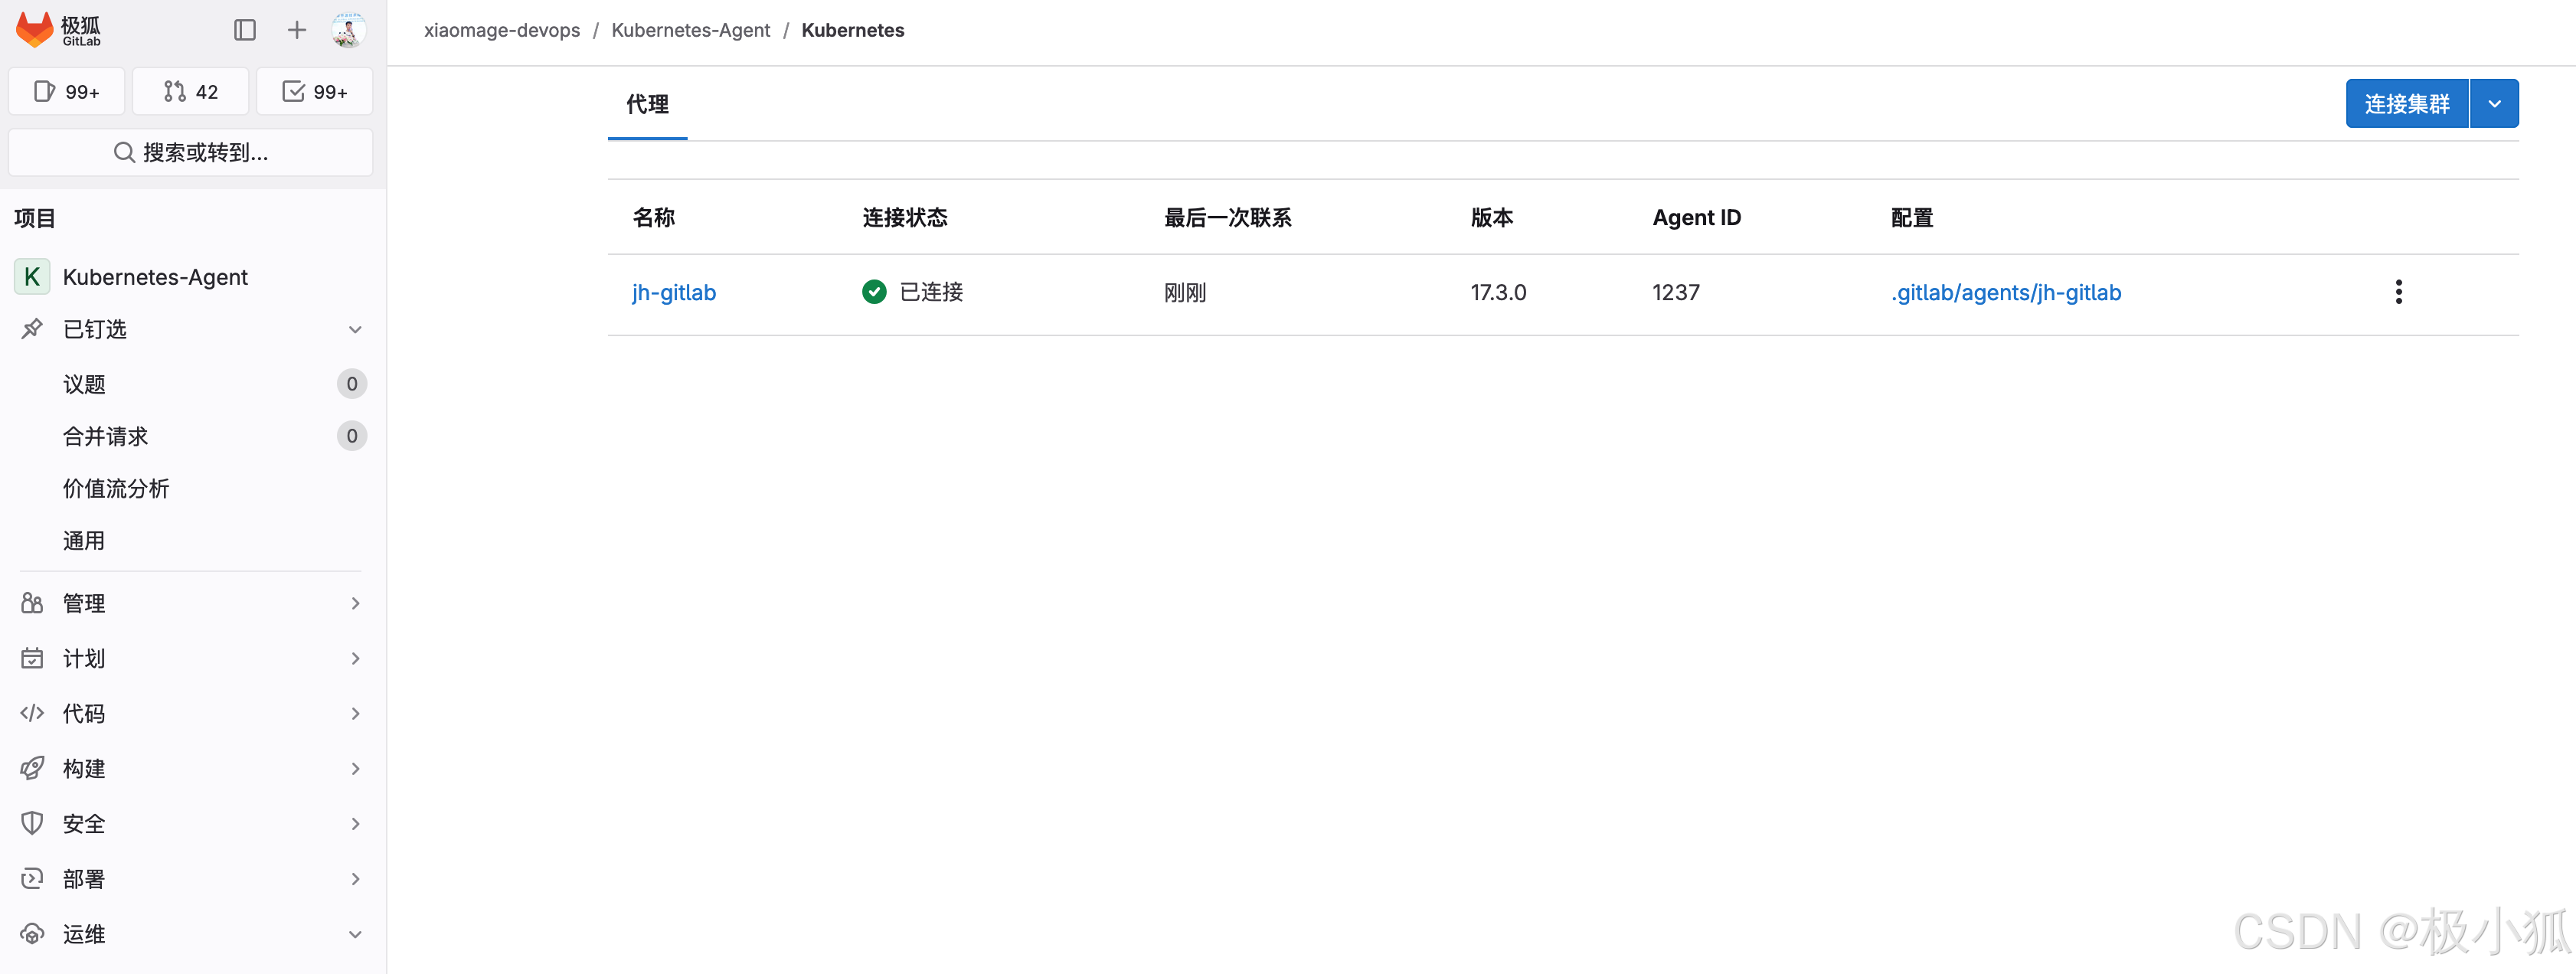The width and height of the screenshot is (2576, 974).
Task: Open the jh-gitlab agent link
Action: click(x=674, y=292)
